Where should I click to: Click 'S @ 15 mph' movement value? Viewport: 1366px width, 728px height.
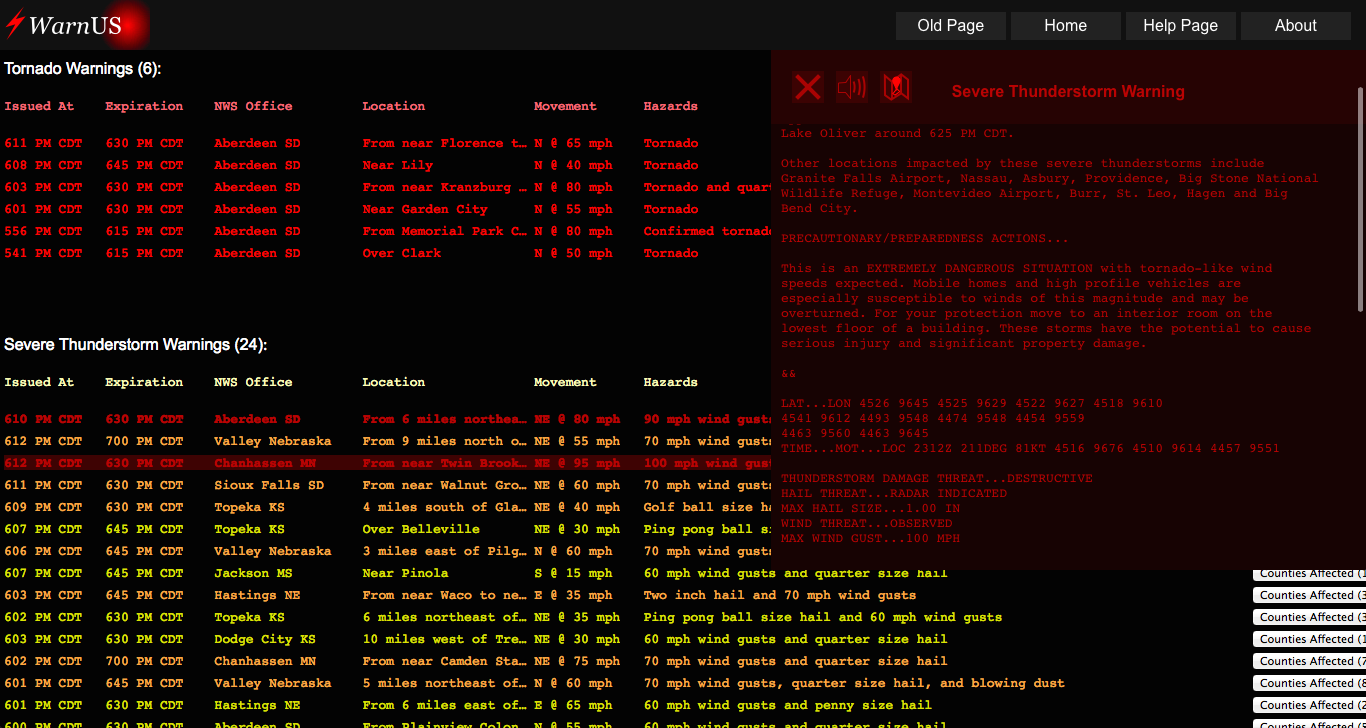(573, 573)
